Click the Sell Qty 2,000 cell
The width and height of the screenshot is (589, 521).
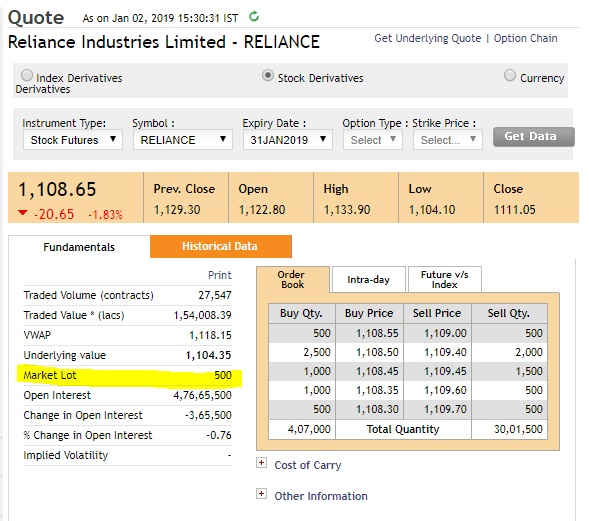coord(509,352)
